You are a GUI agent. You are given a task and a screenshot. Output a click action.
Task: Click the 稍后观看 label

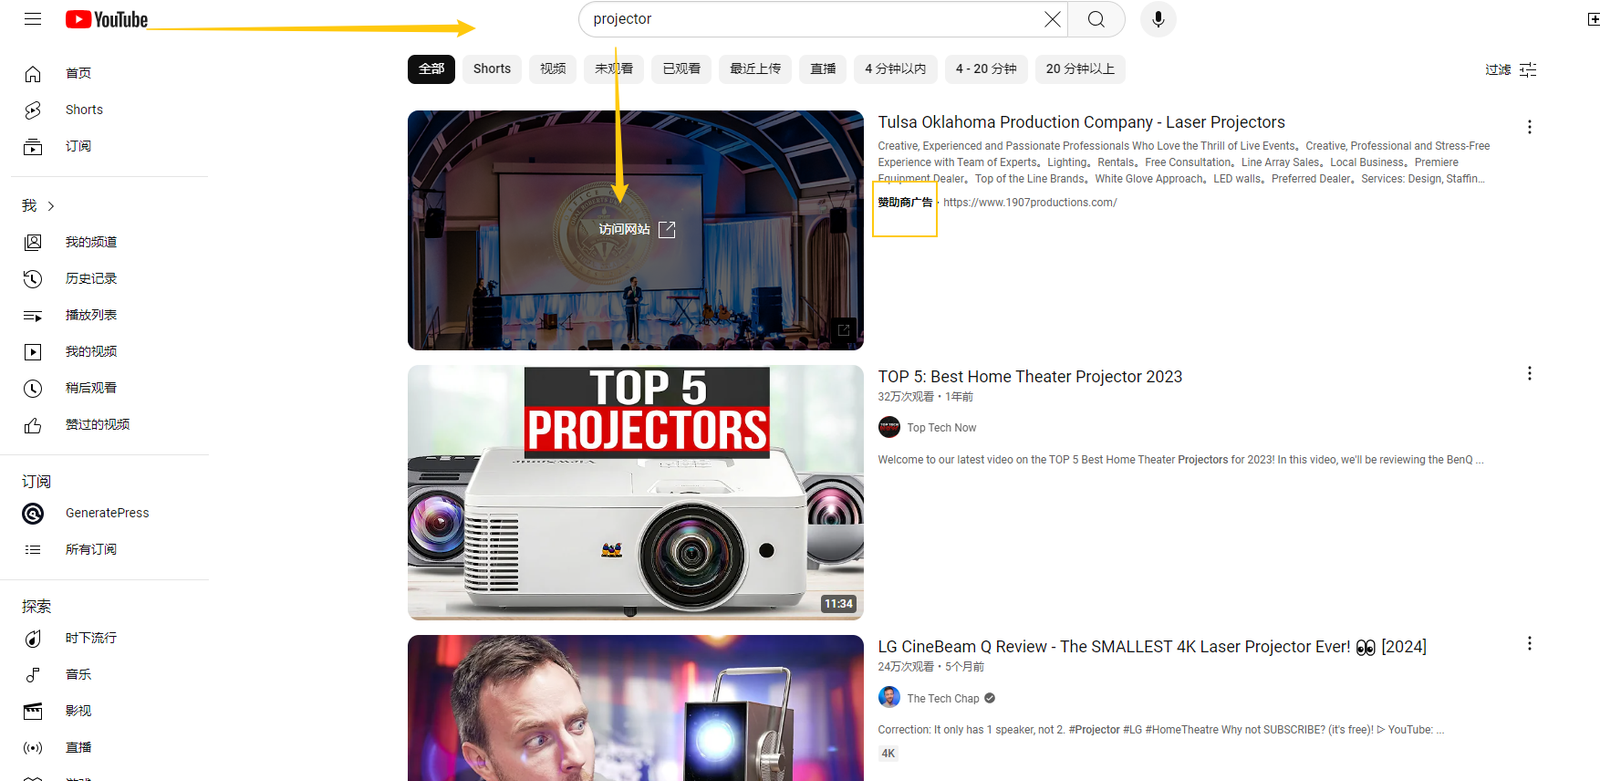coord(91,388)
